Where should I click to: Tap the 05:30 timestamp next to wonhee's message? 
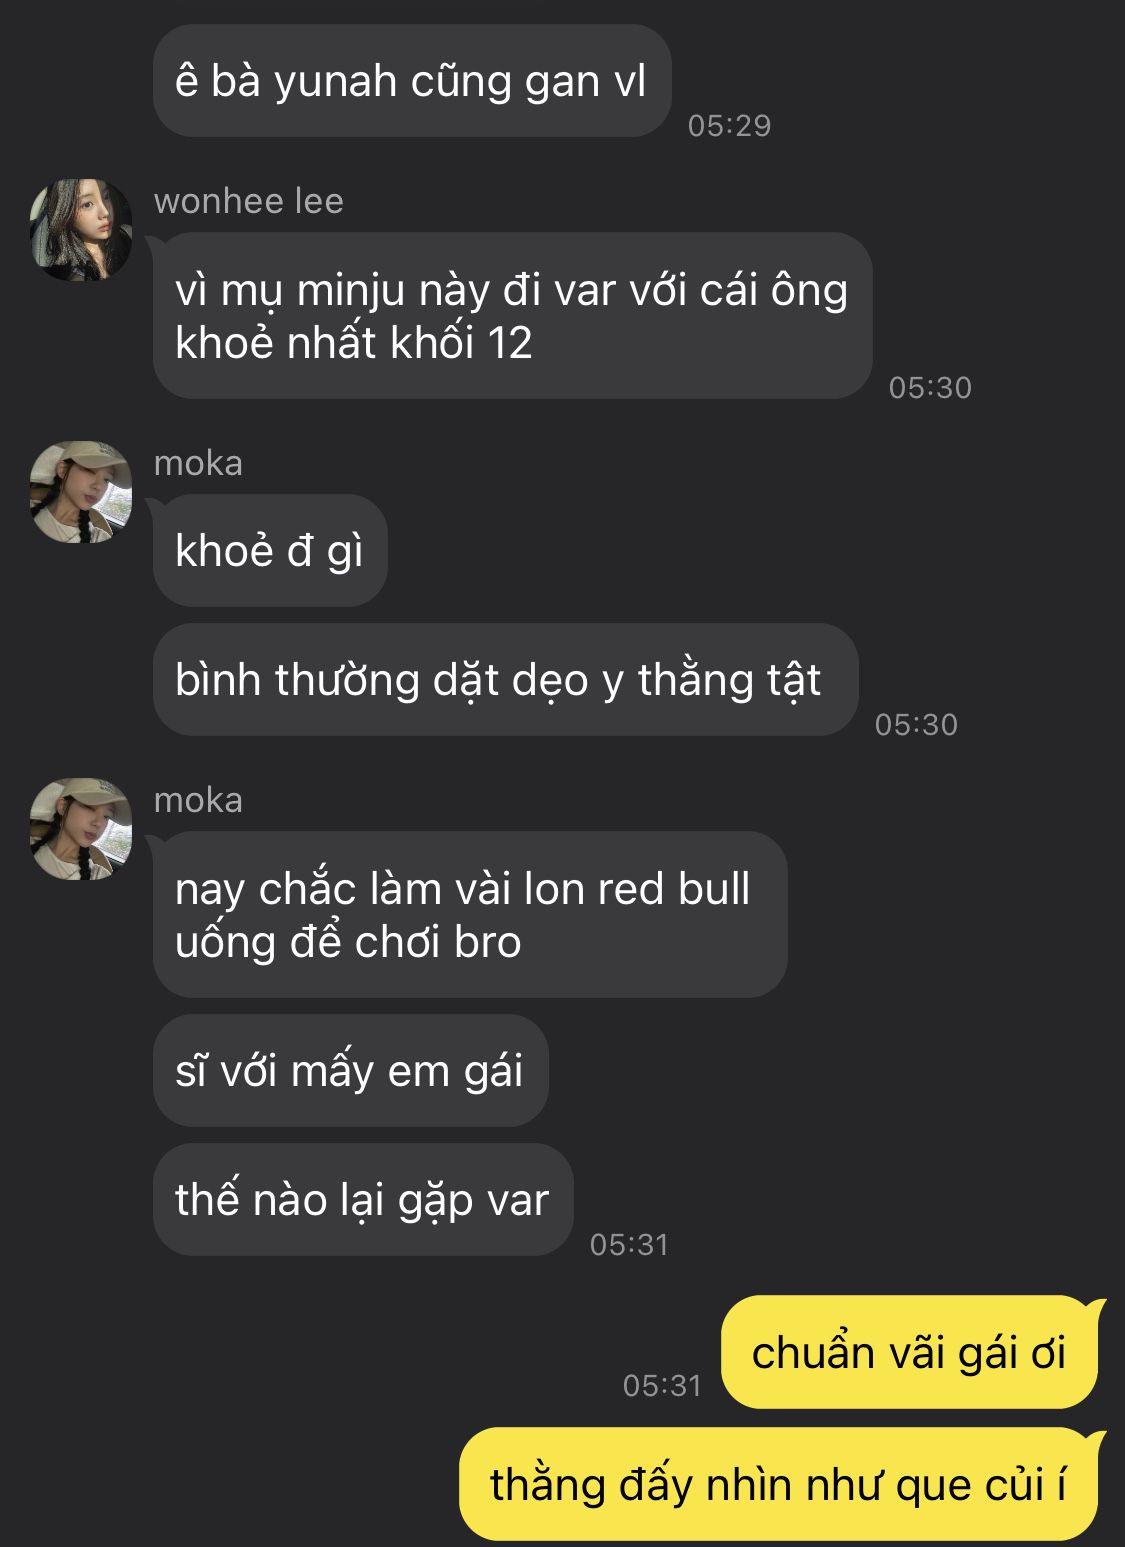(930, 387)
